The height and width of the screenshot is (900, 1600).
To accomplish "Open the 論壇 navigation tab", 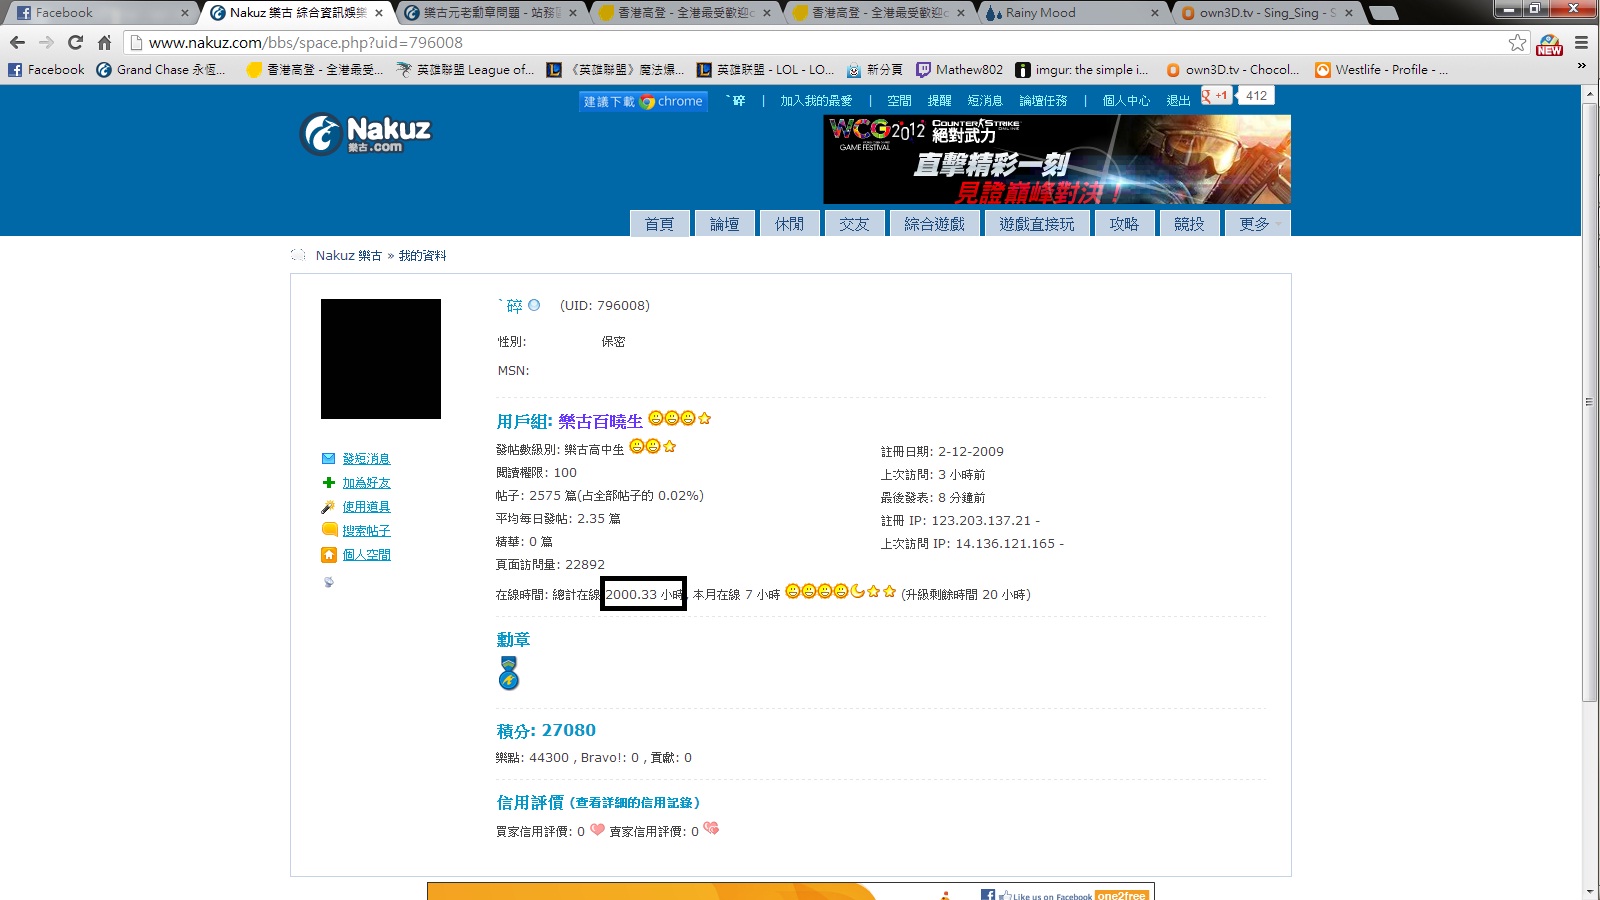I will pos(724,224).
